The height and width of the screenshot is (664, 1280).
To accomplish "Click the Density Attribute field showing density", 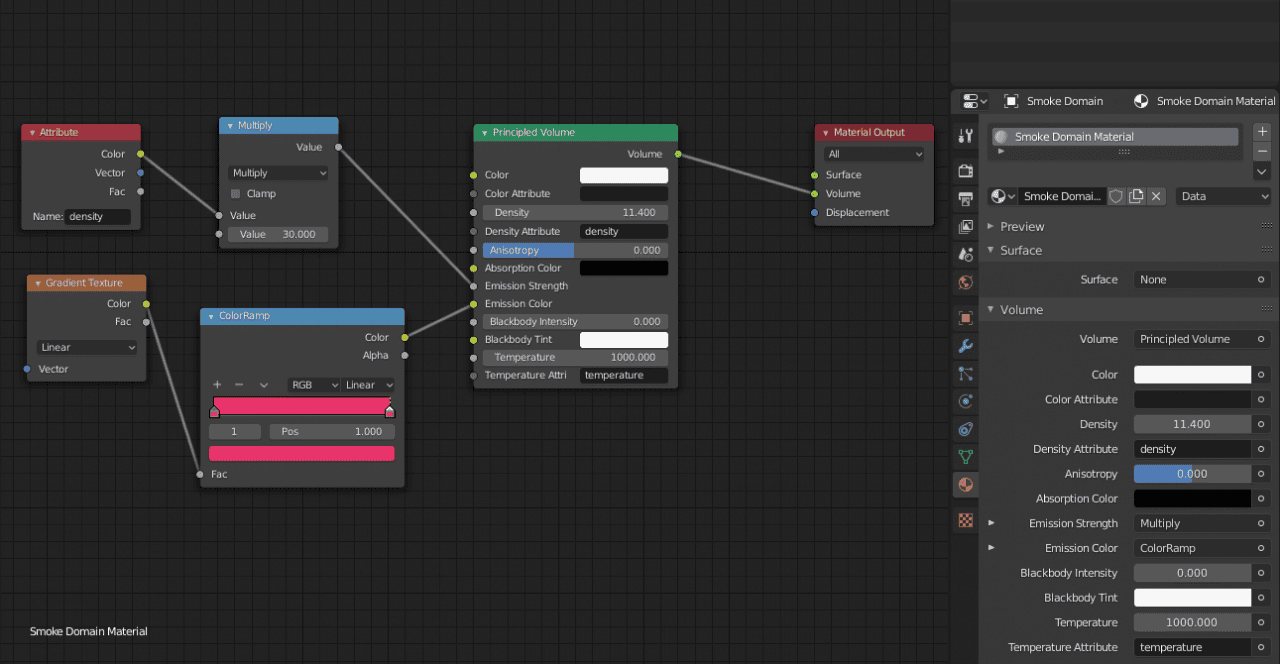I will (x=623, y=231).
